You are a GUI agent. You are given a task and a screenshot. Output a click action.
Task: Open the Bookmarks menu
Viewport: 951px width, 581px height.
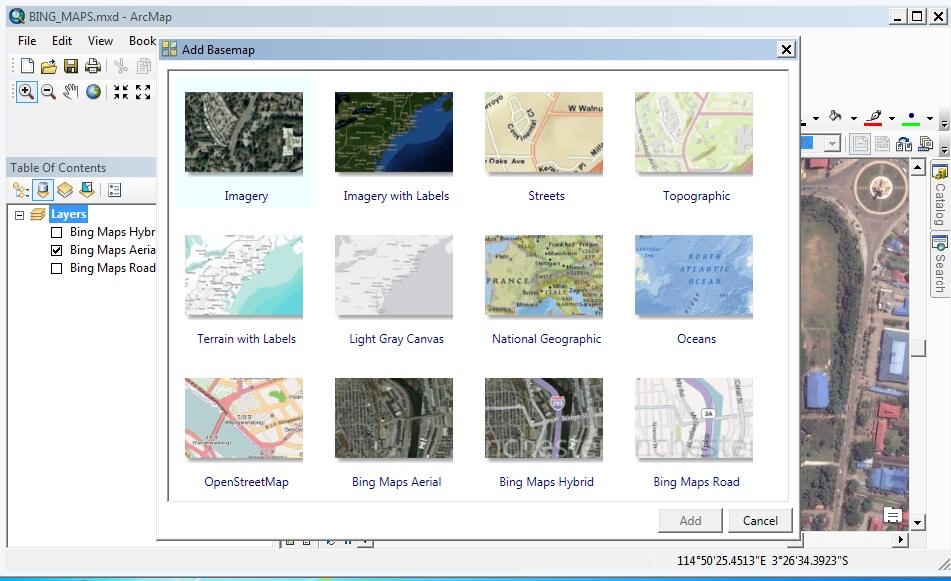tap(143, 41)
